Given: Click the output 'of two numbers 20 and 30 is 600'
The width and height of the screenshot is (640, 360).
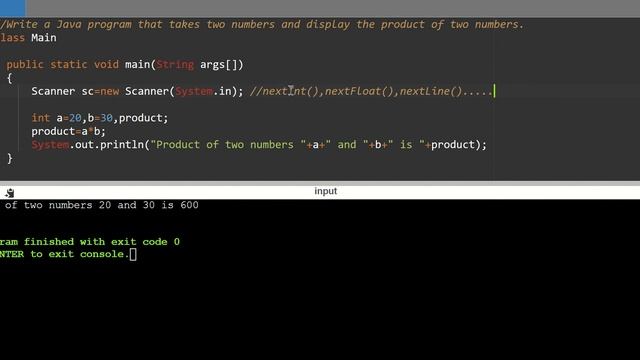Looking at the screenshot, I should (102, 205).
